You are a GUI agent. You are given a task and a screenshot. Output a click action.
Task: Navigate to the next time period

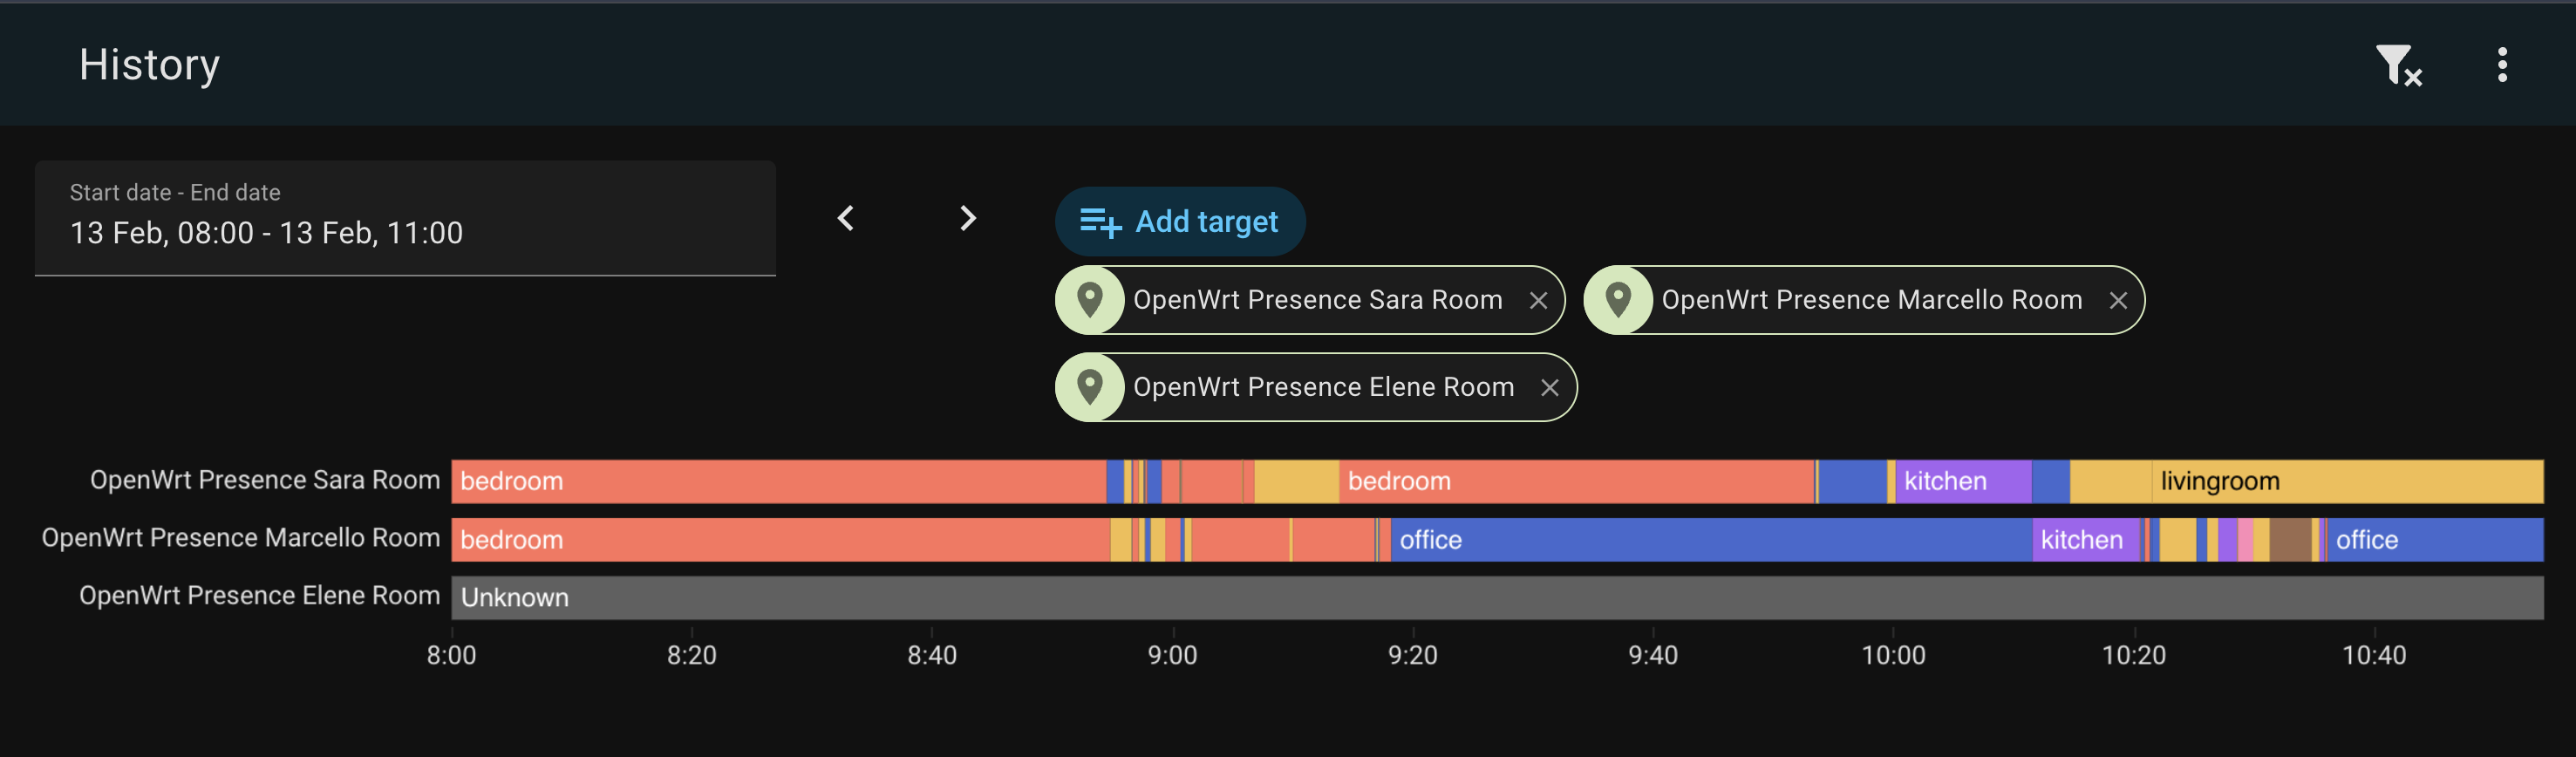(x=967, y=218)
